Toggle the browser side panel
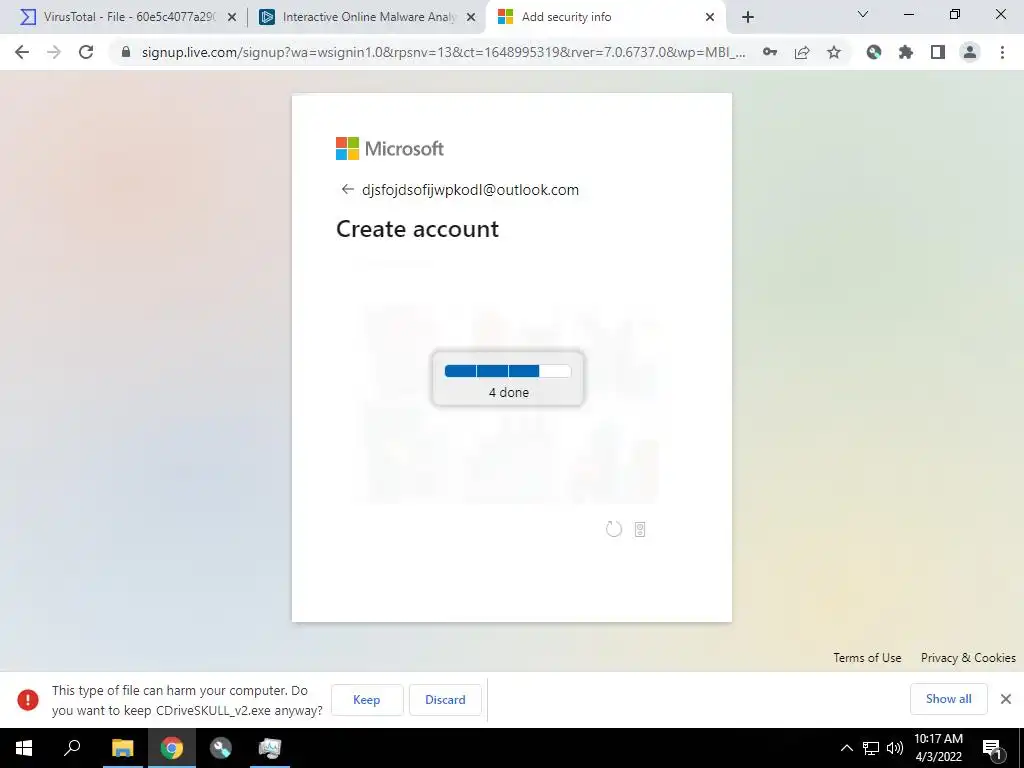 pyautogui.click(x=938, y=52)
